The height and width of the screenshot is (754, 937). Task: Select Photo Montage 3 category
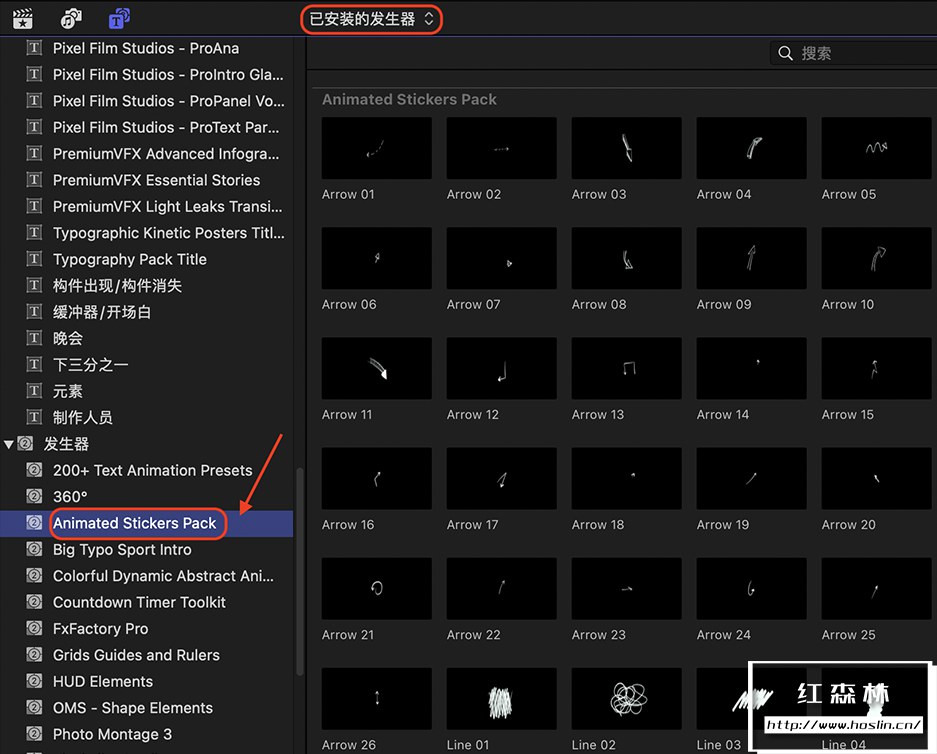click(x=146, y=734)
